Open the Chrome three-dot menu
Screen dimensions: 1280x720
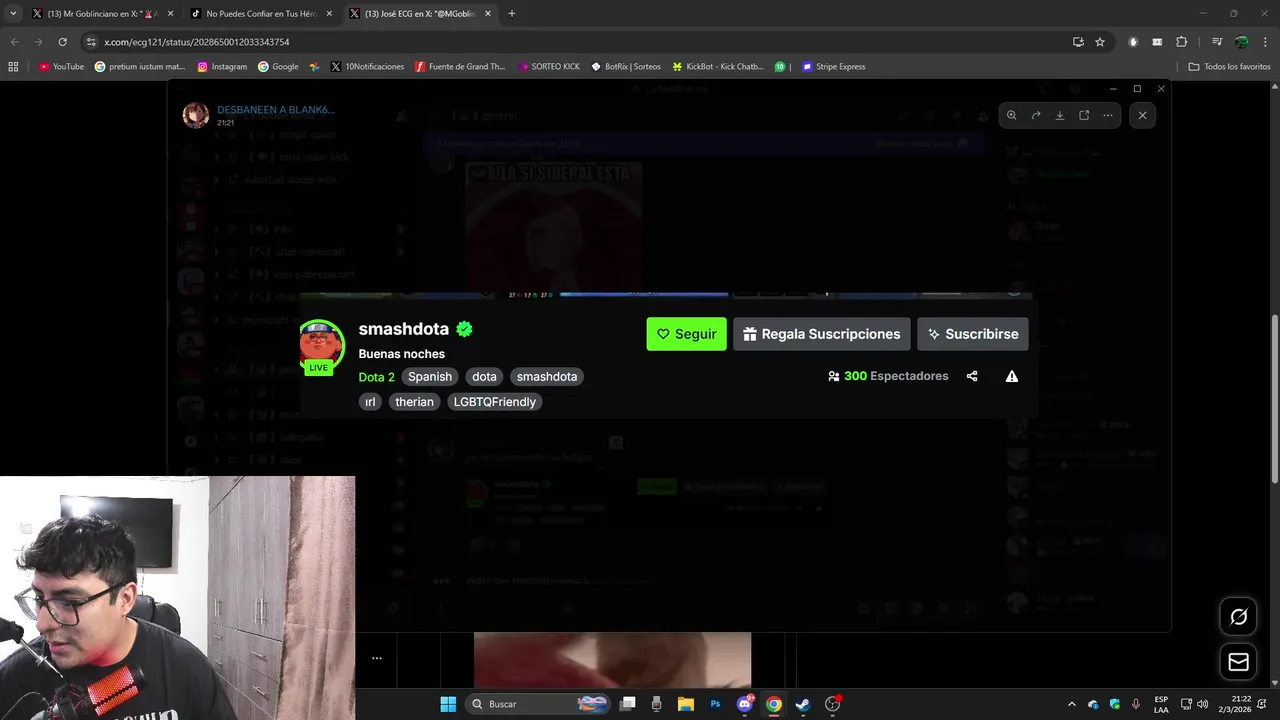(x=1265, y=42)
